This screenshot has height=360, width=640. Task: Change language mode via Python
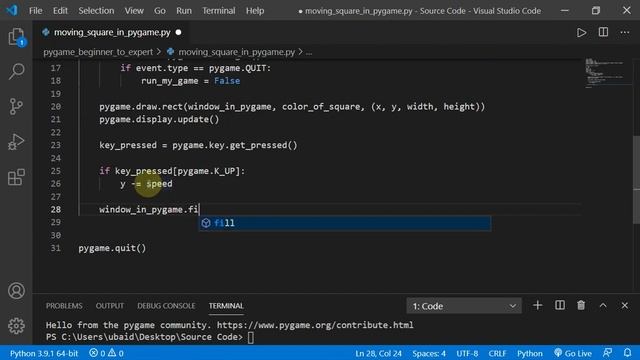[530, 353]
